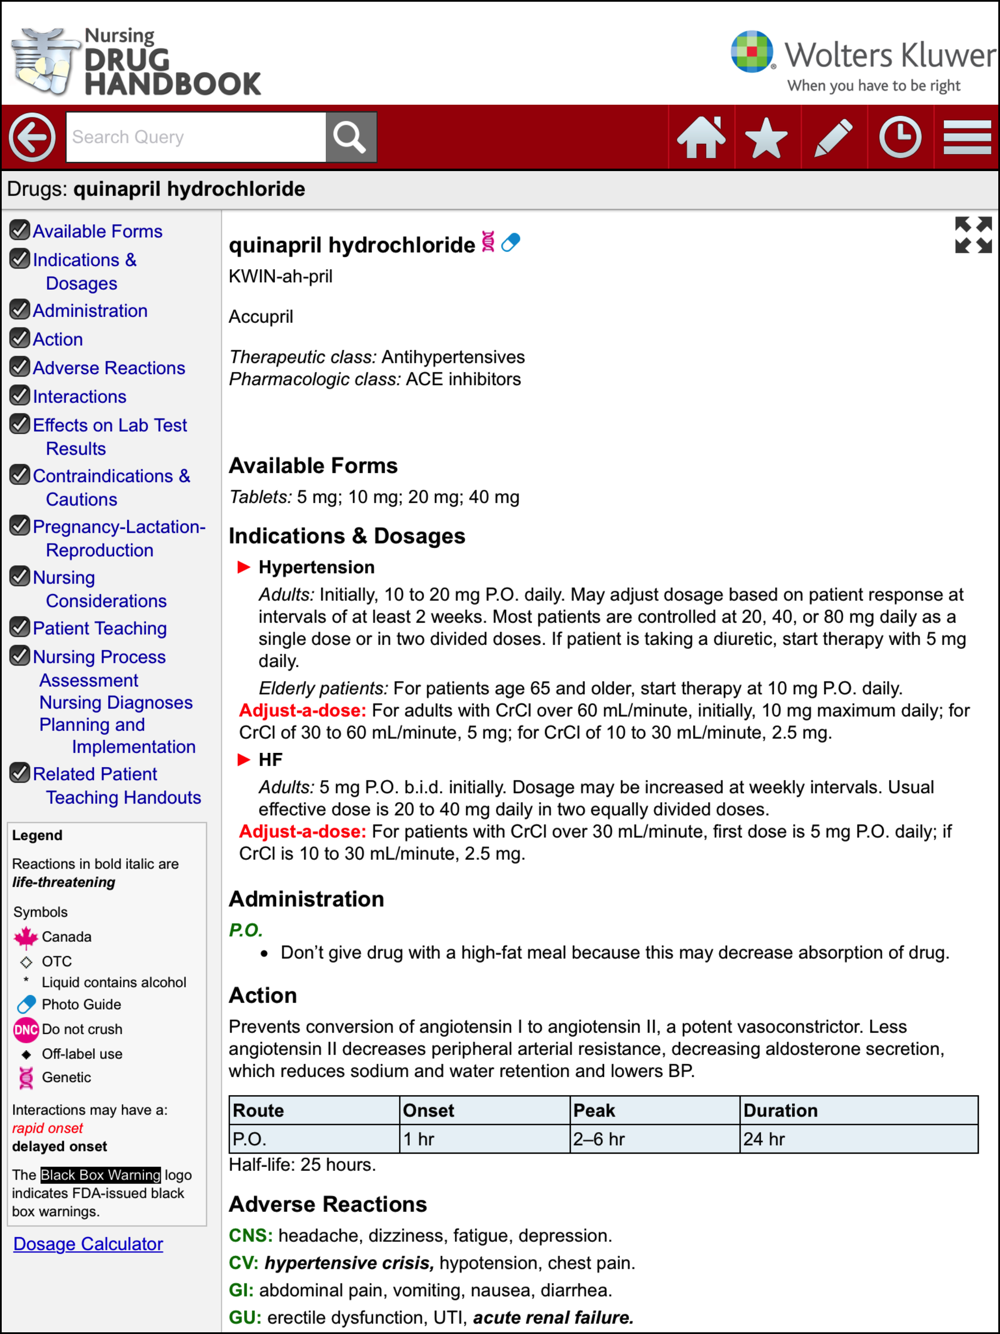
Task: Toggle the Nursing Process checkbox
Action: (x=19, y=656)
